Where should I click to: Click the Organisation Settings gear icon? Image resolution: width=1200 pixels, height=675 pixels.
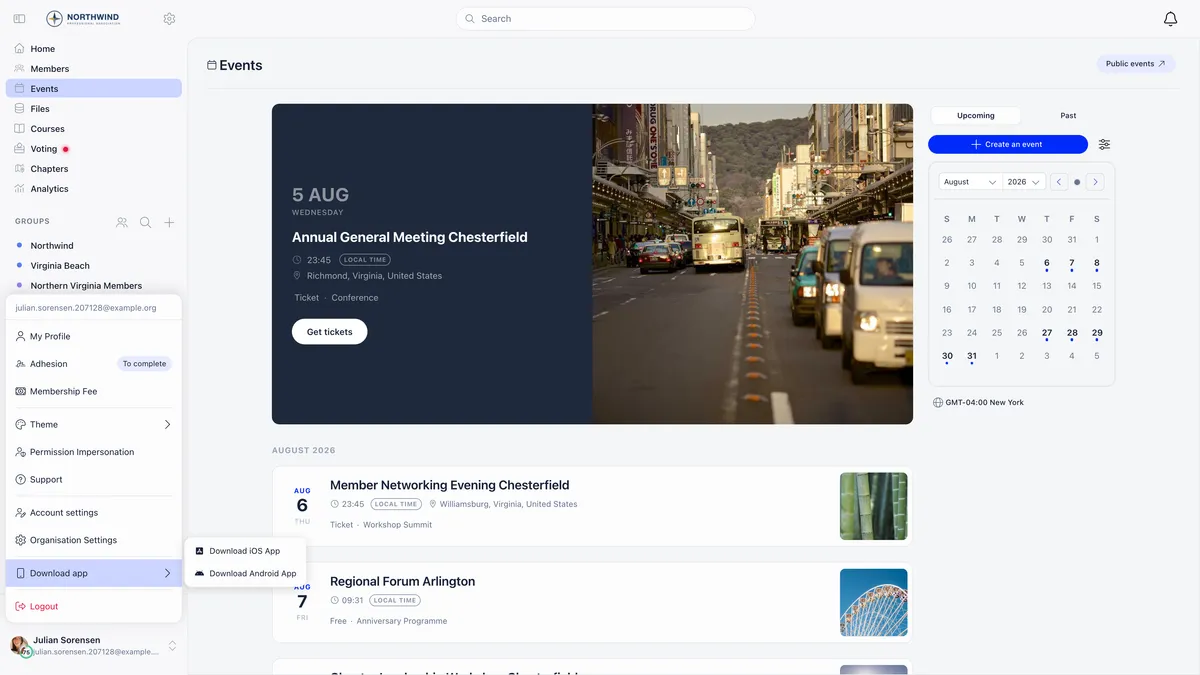tap(21, 540)
